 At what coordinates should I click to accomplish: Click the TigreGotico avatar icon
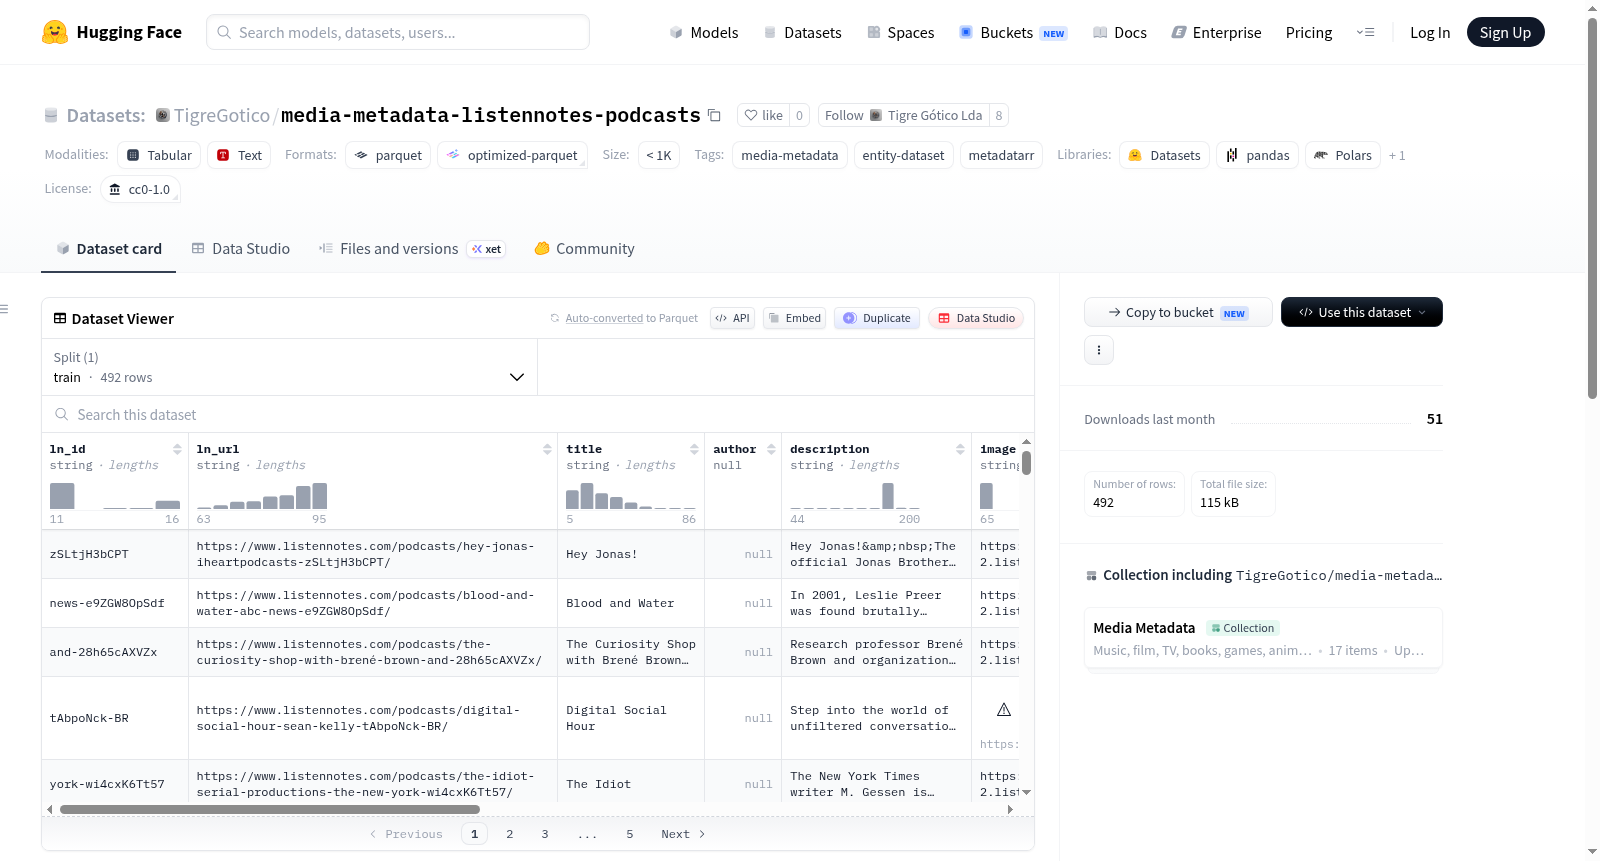(x=162, y=115)
